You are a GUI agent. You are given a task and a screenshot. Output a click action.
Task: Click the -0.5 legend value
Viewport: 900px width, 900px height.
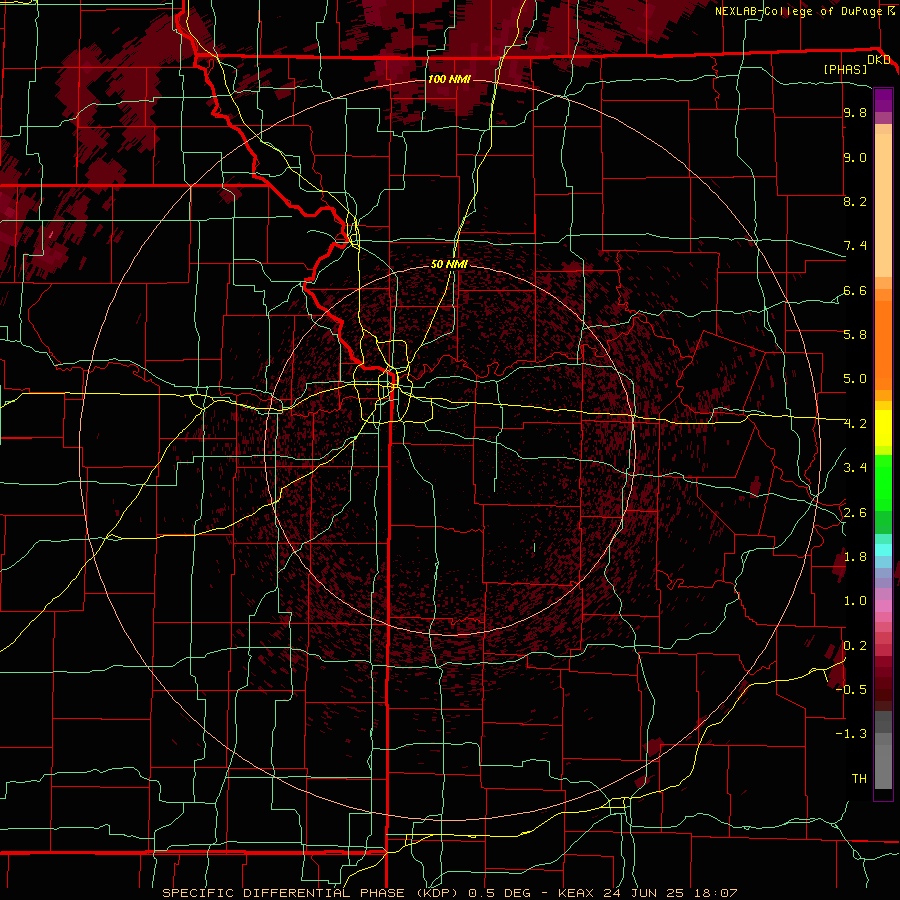click(x=851, y=690)
